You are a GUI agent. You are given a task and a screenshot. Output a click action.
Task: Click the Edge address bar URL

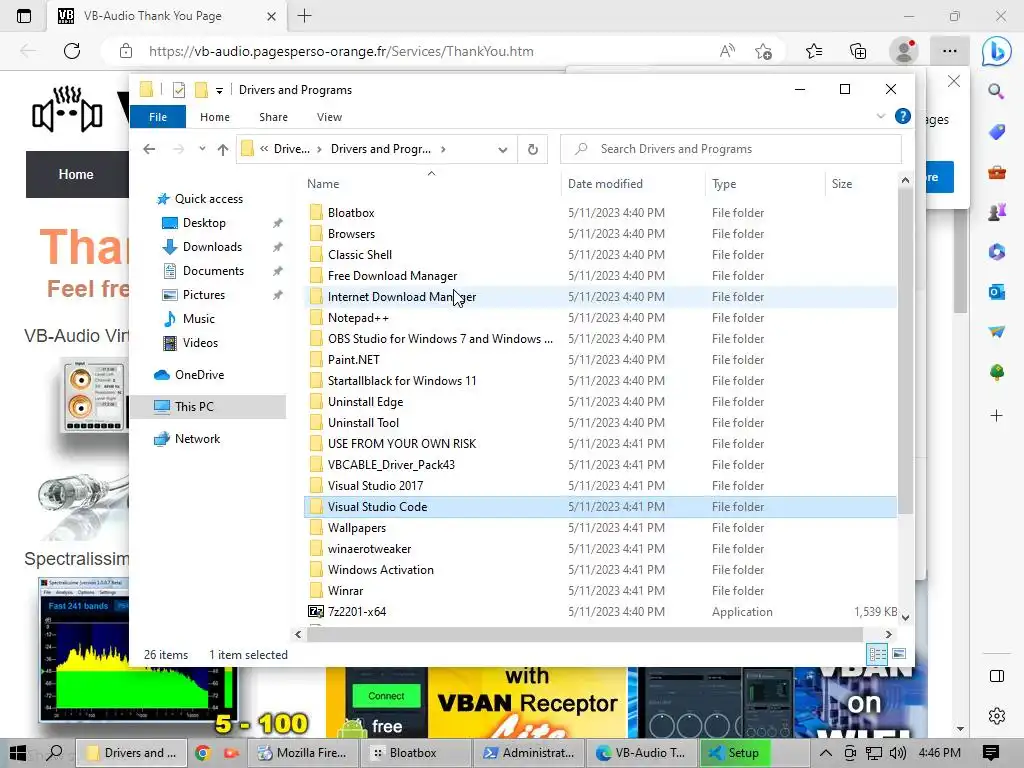click(x=341, y=51)
